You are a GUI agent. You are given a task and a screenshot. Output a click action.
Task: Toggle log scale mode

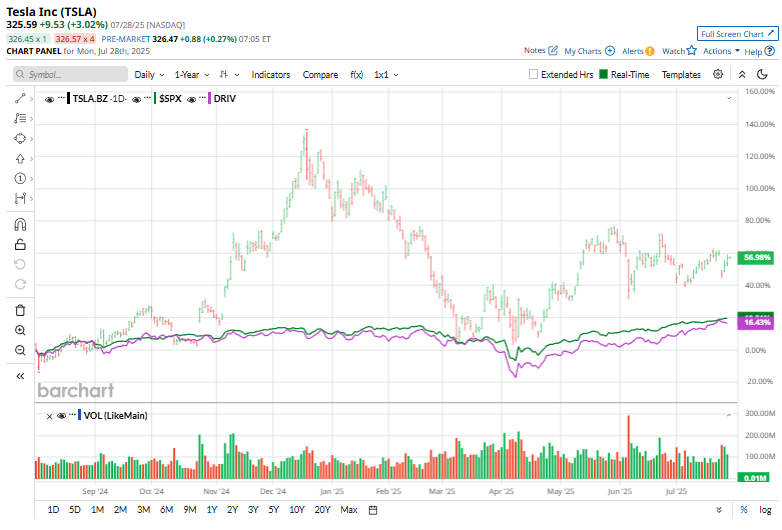(766, 510)
